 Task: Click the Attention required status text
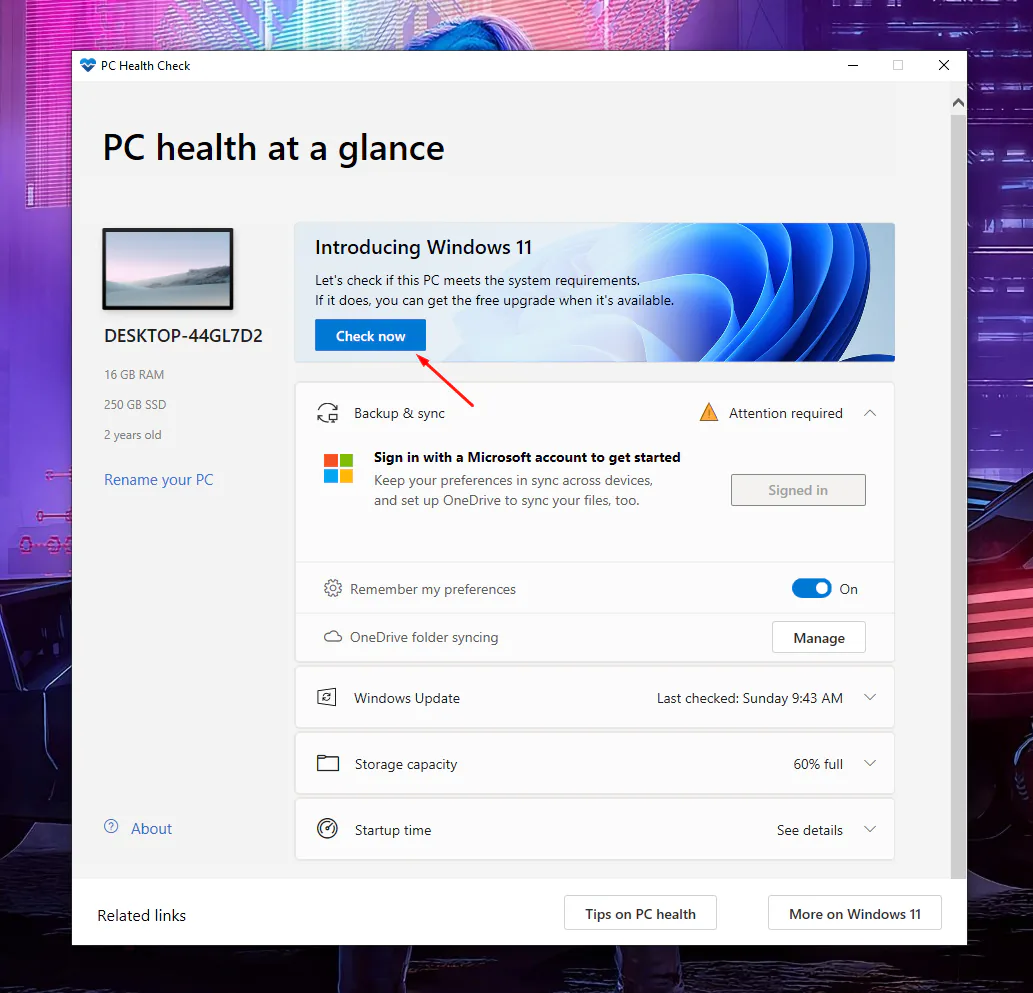[785, 413]
